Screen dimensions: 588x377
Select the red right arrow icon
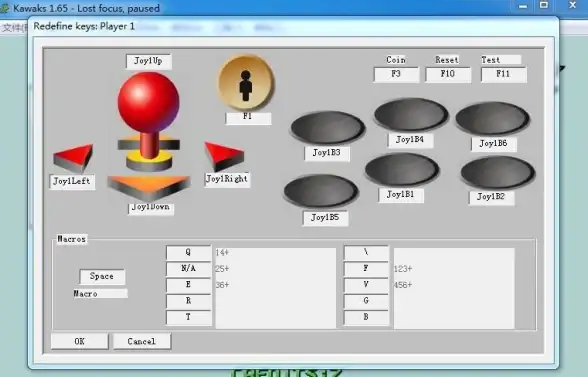[x=224, y=156]
